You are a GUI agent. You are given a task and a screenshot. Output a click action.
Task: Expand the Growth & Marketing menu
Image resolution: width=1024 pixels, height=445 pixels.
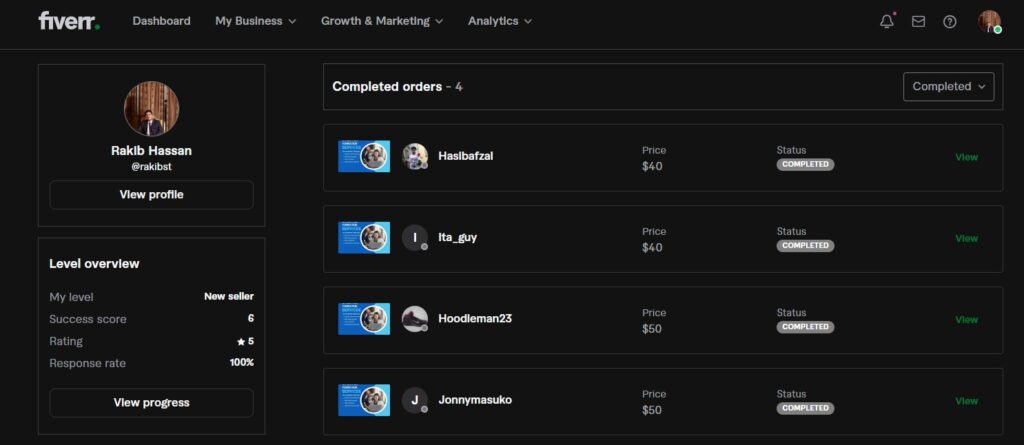[382, 21]
